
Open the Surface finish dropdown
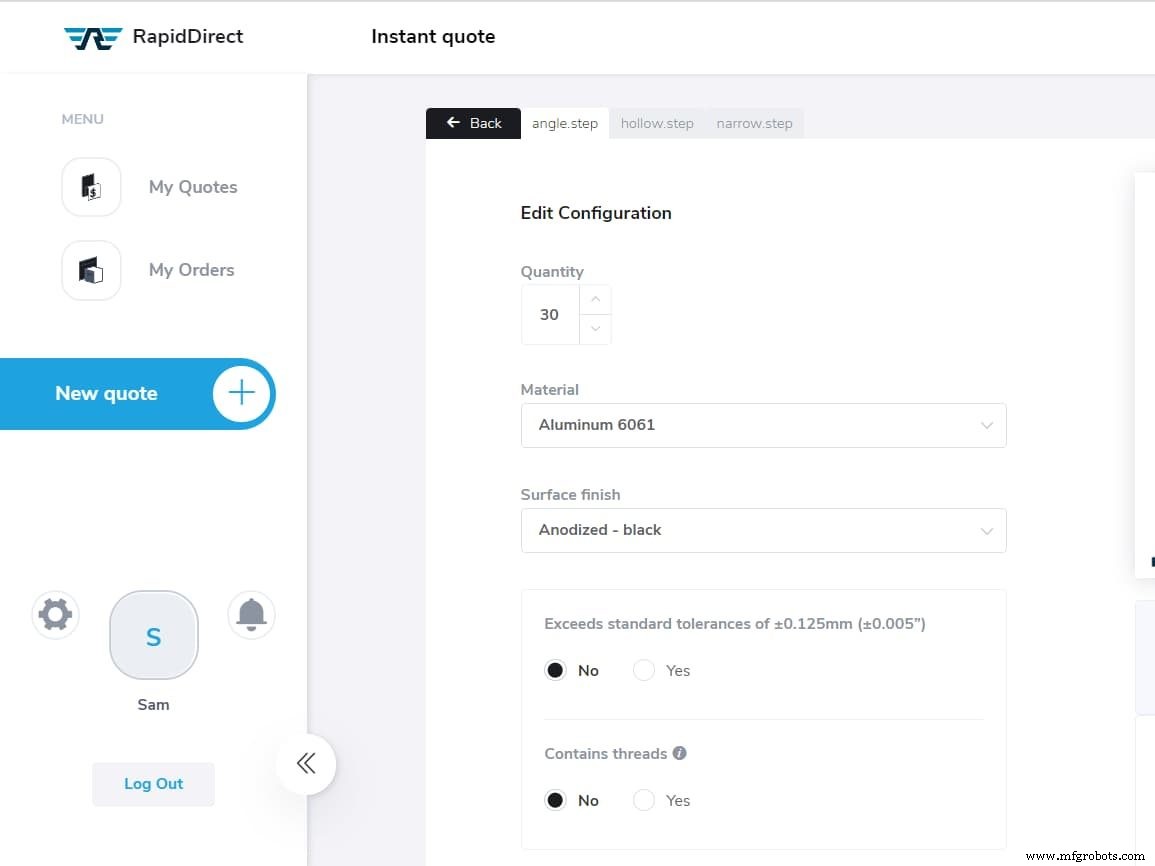coord(763,530)
